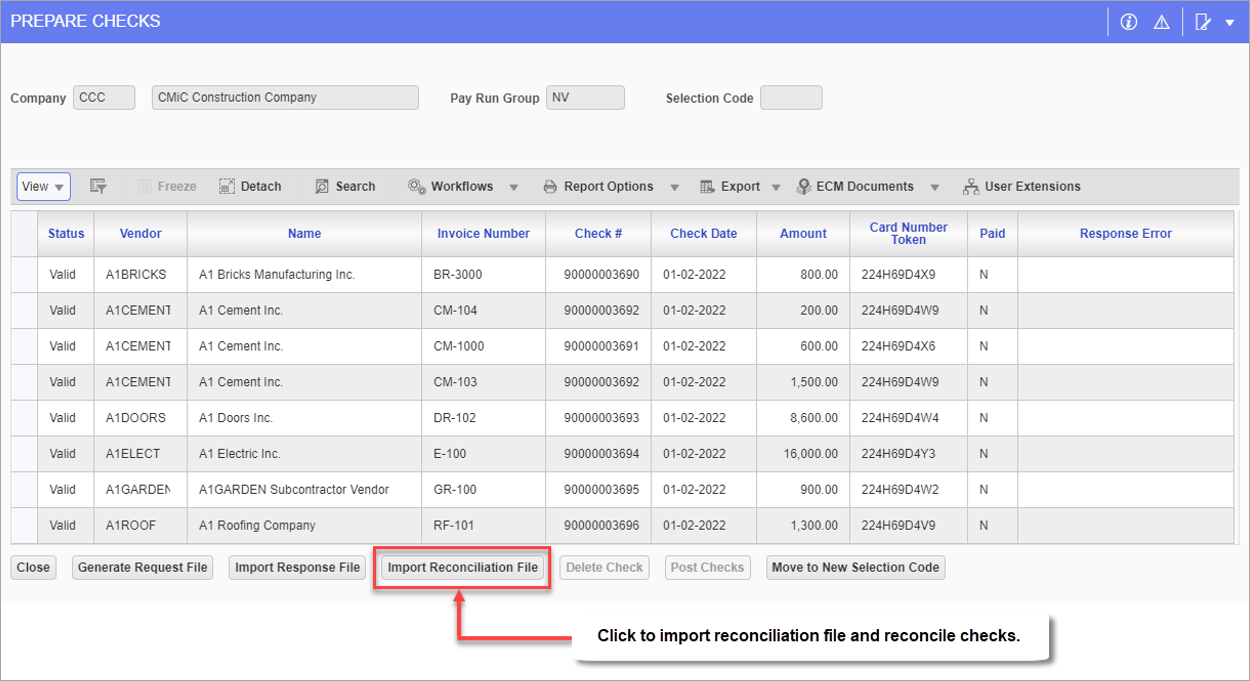The height and width of the screenshot is (681, 1250).
Task: Click the Delete Check button
Action: tap(604, 567)
